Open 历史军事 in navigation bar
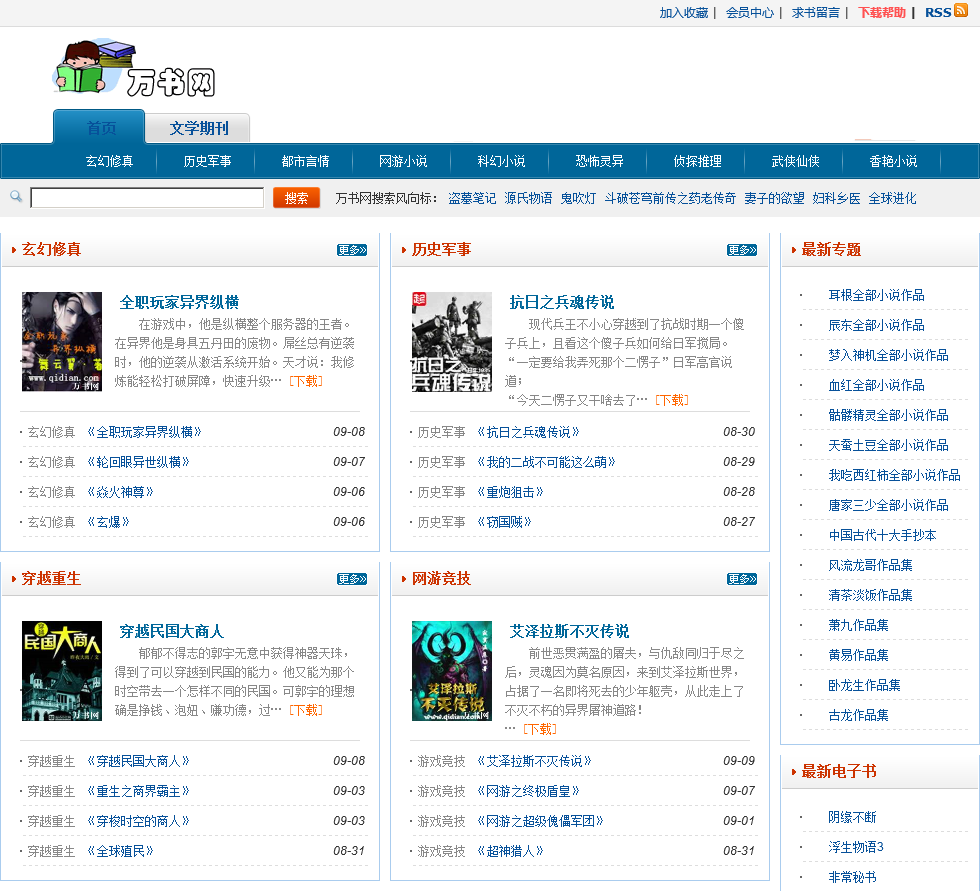 tap(208, 161)
